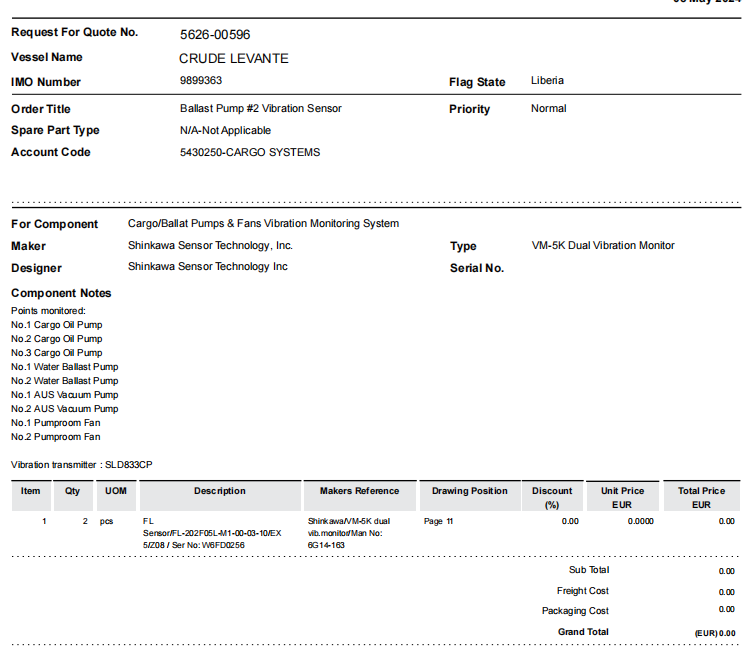Select the Type value VM-5K Dual Vibration Monitor
This screenshot has width=744, height=657.
coord(603,245)
